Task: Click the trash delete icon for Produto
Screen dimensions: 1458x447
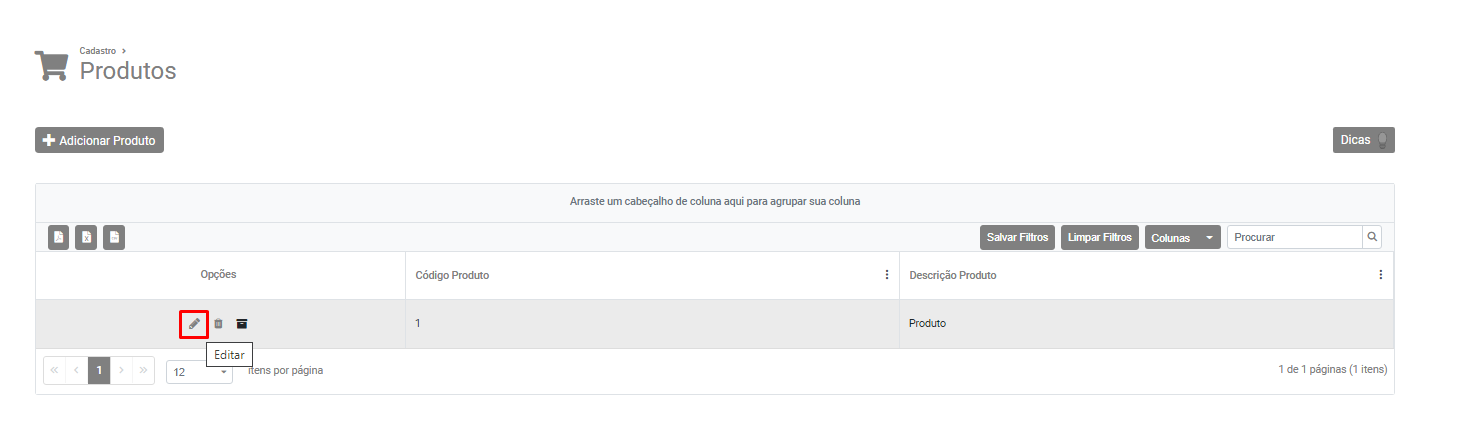Action: point(218,324)
